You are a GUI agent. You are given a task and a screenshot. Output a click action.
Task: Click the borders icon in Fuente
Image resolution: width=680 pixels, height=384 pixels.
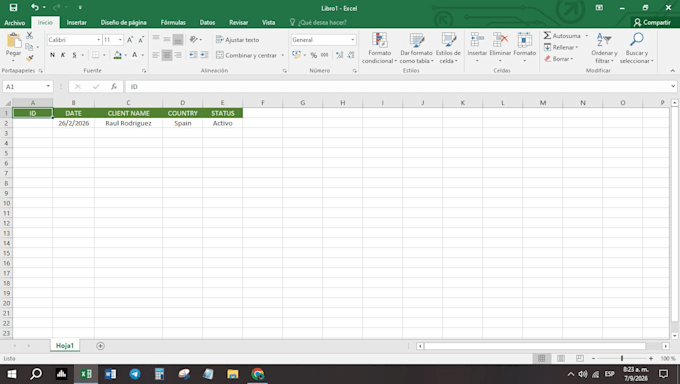(x=95, y=55)
